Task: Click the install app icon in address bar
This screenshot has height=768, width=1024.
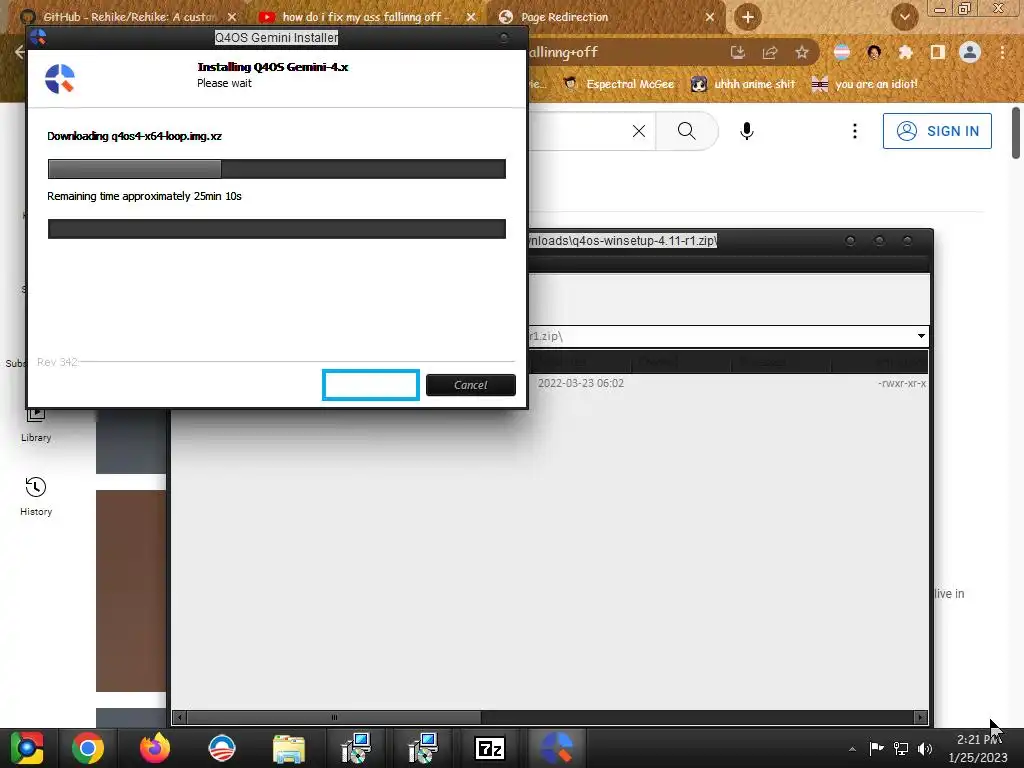Action: (737, 52)
